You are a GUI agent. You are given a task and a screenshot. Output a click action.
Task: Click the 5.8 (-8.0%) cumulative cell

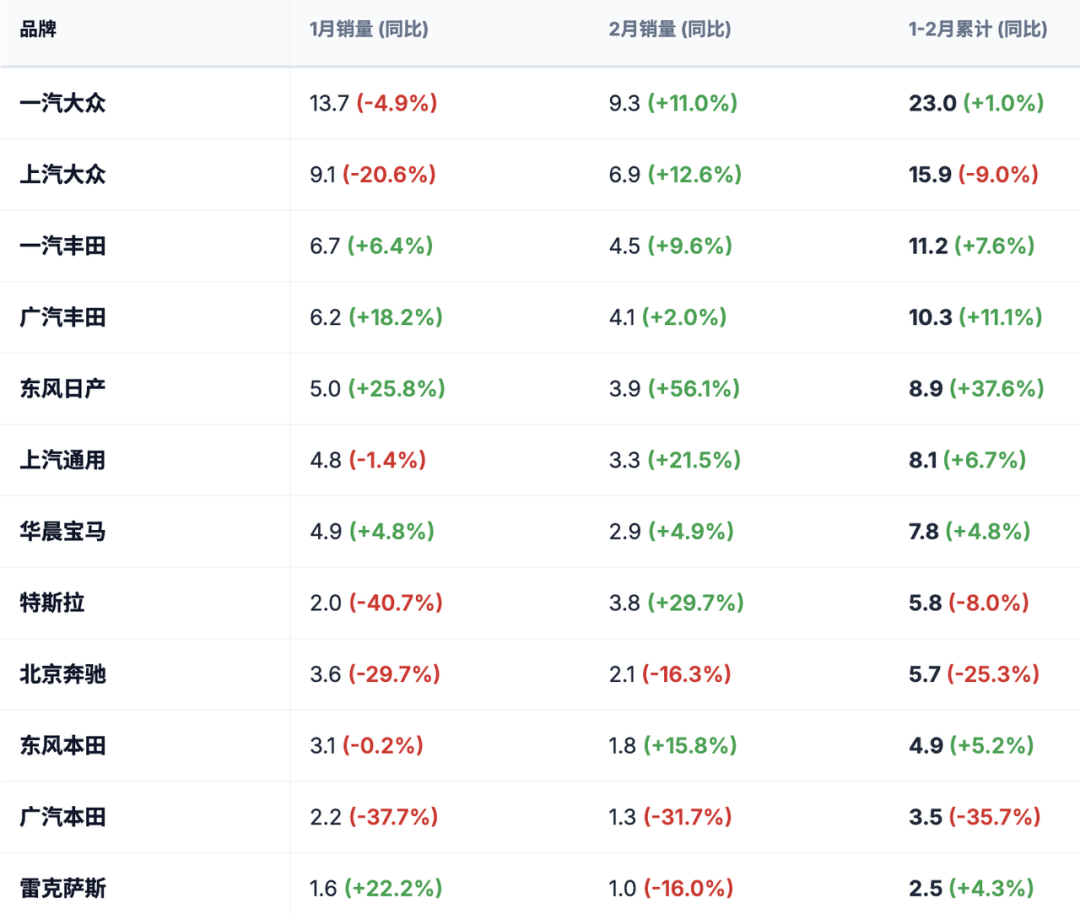coord(968,603)
